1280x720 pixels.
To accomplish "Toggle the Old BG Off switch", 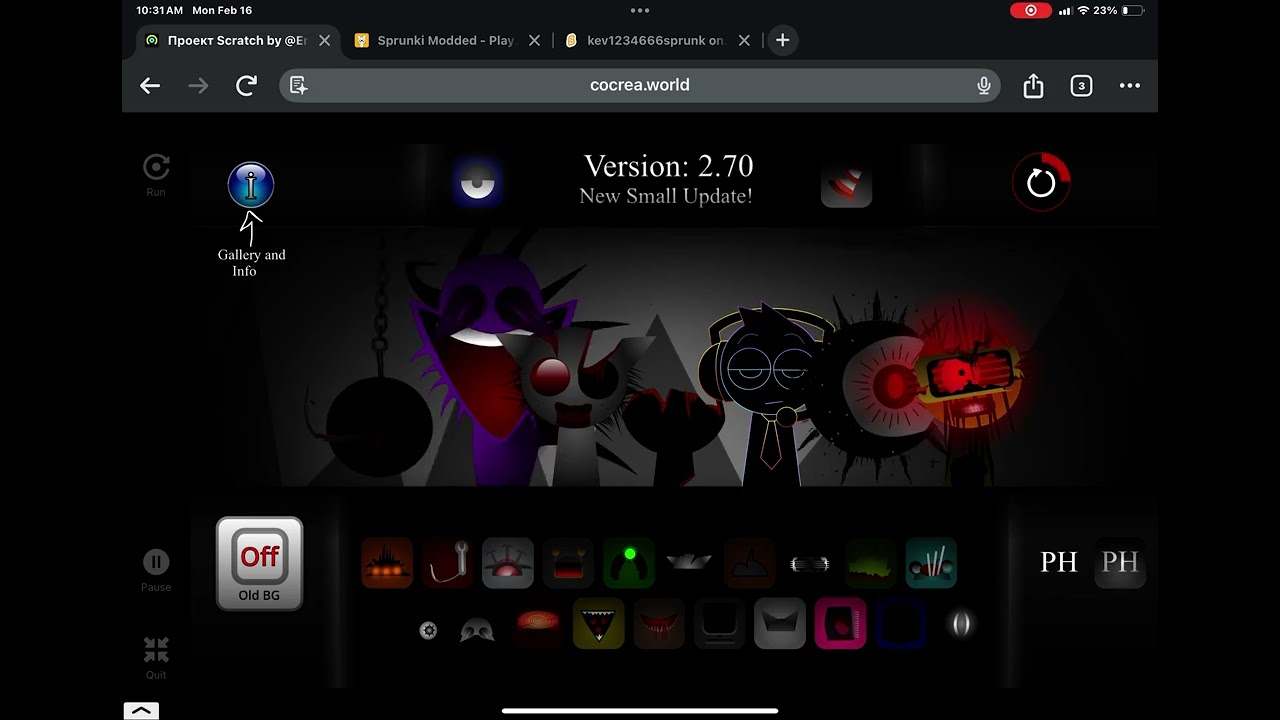I will point(259,563).
